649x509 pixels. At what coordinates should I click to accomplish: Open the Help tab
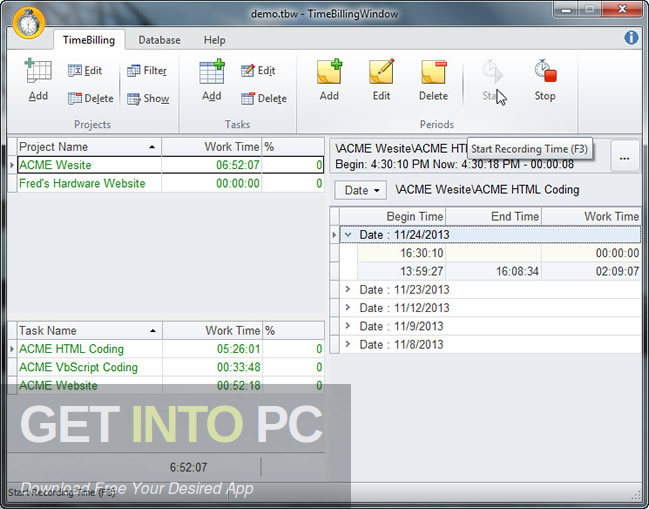(214, 40)
